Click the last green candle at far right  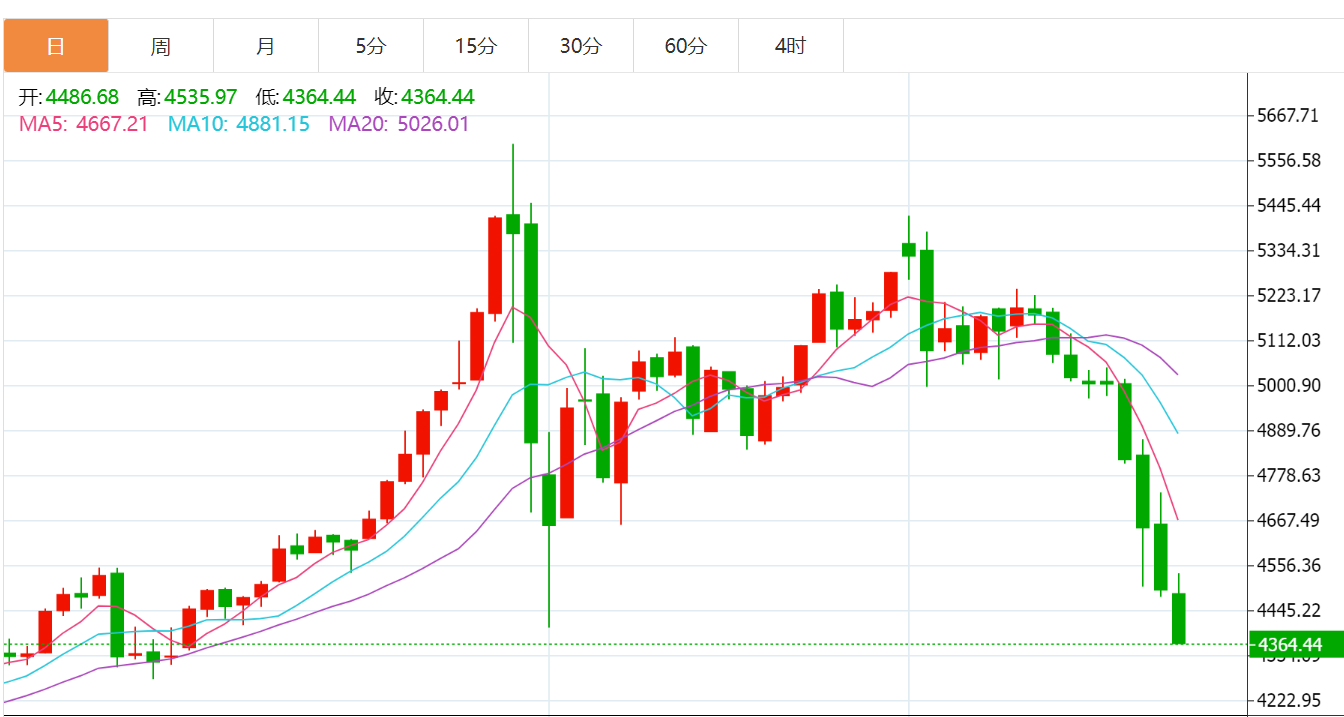point(1179,618)
